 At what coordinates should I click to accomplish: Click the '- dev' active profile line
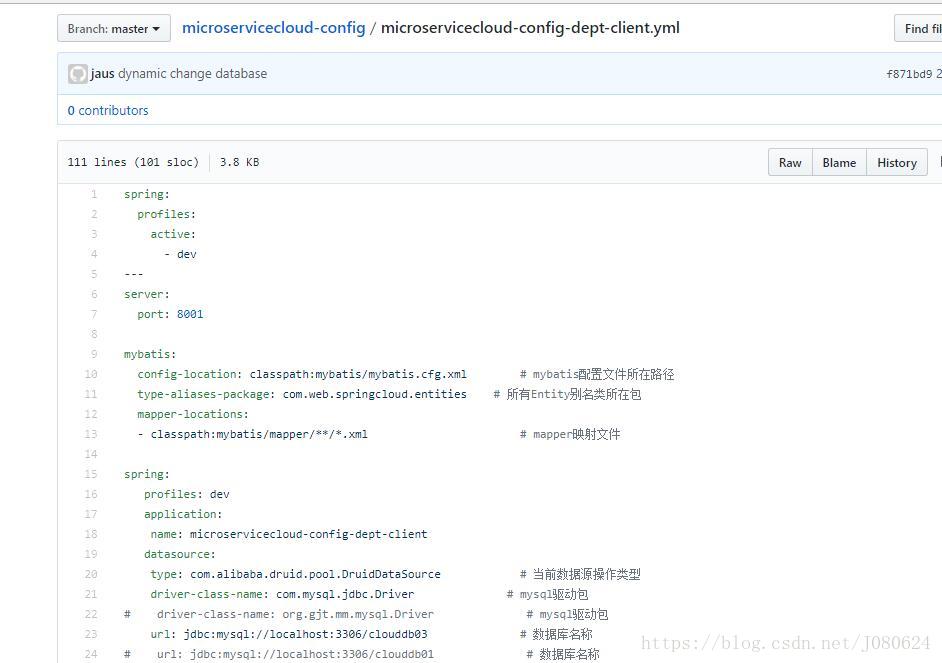tap(180, 254)
